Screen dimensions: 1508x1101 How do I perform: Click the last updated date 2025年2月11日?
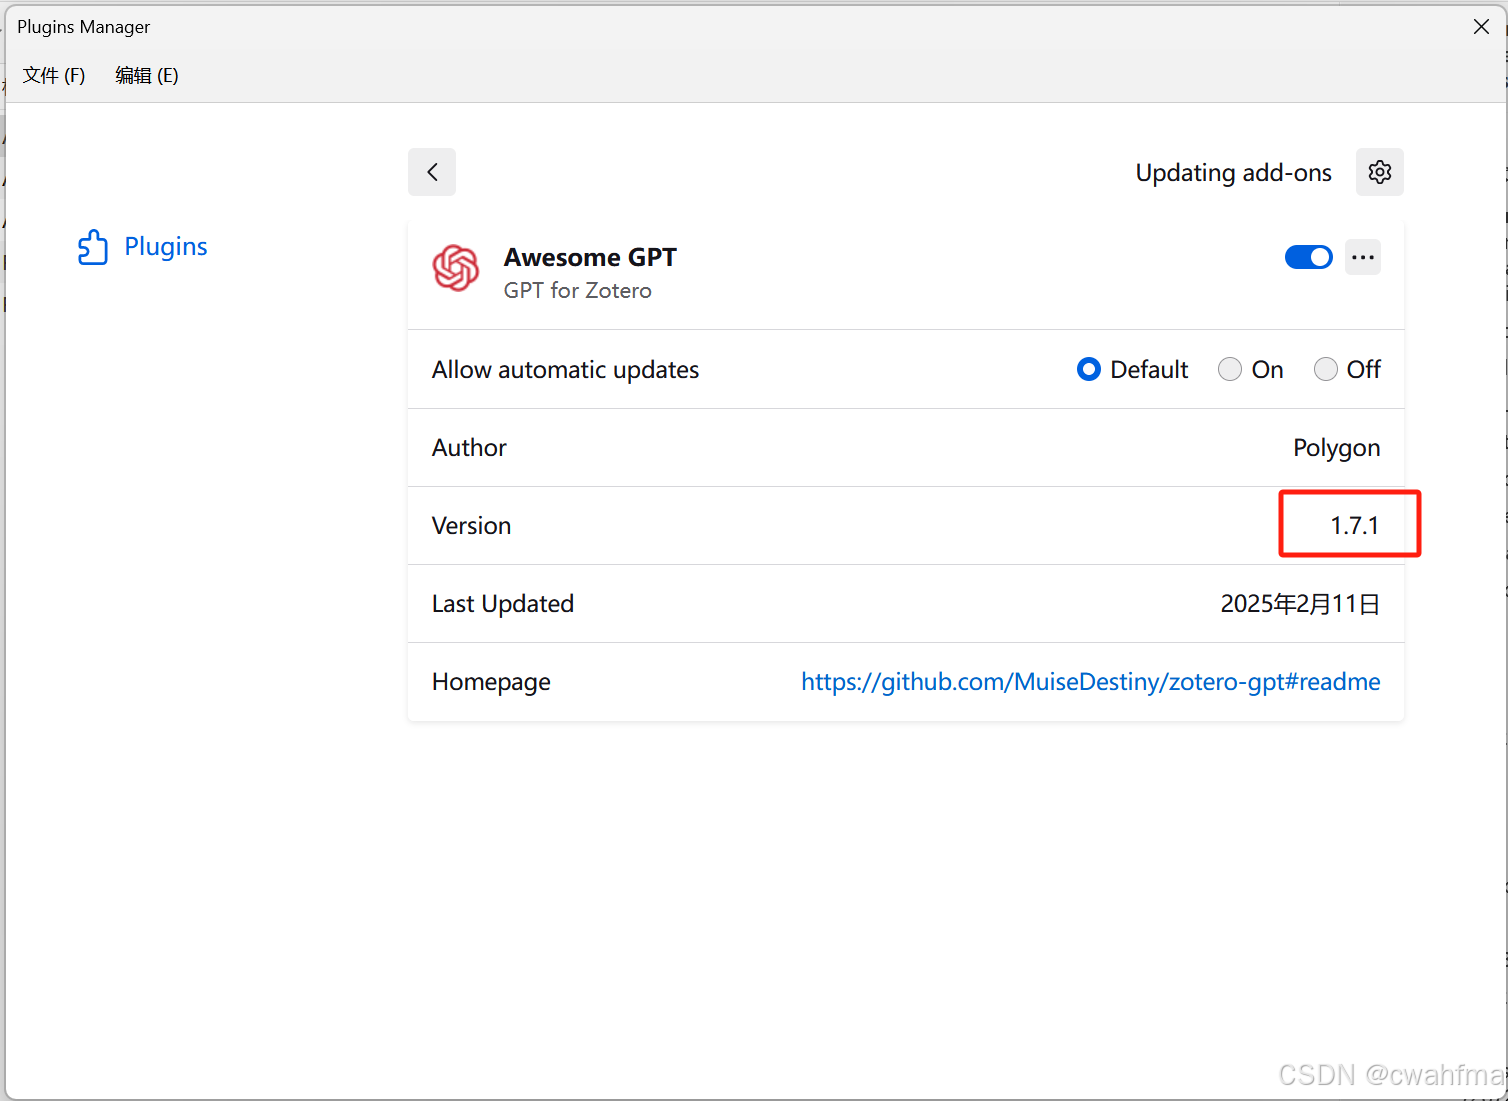click(1300, 604)
